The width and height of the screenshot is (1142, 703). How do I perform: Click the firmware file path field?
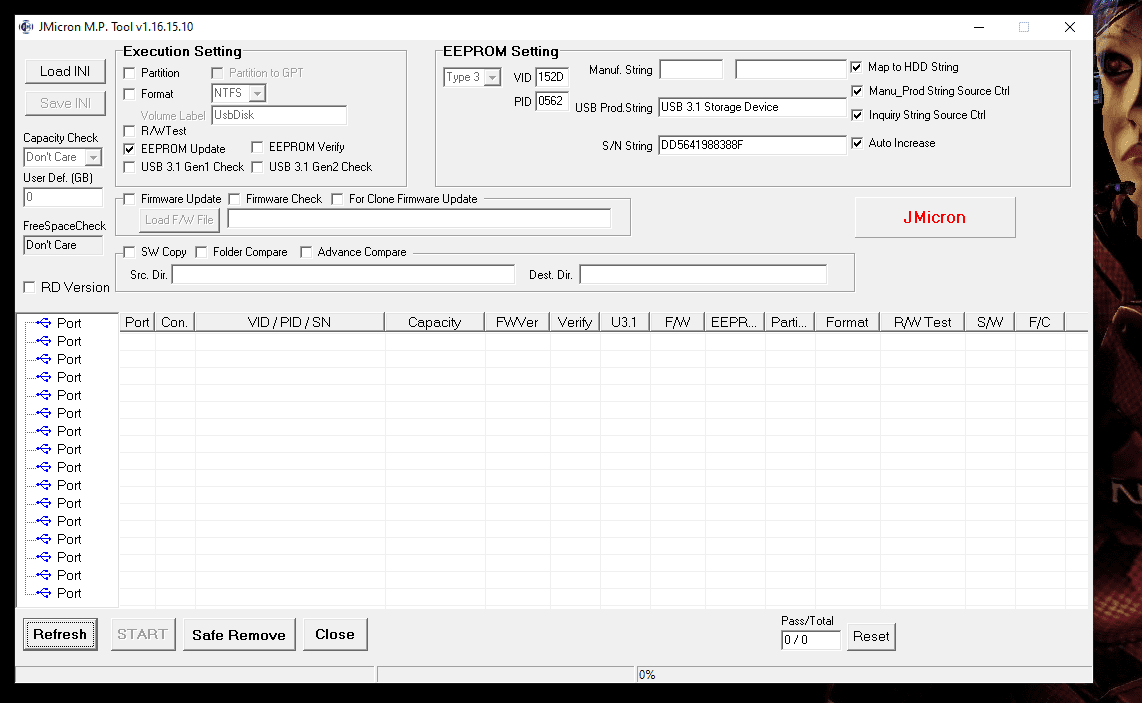click(419, 219)
